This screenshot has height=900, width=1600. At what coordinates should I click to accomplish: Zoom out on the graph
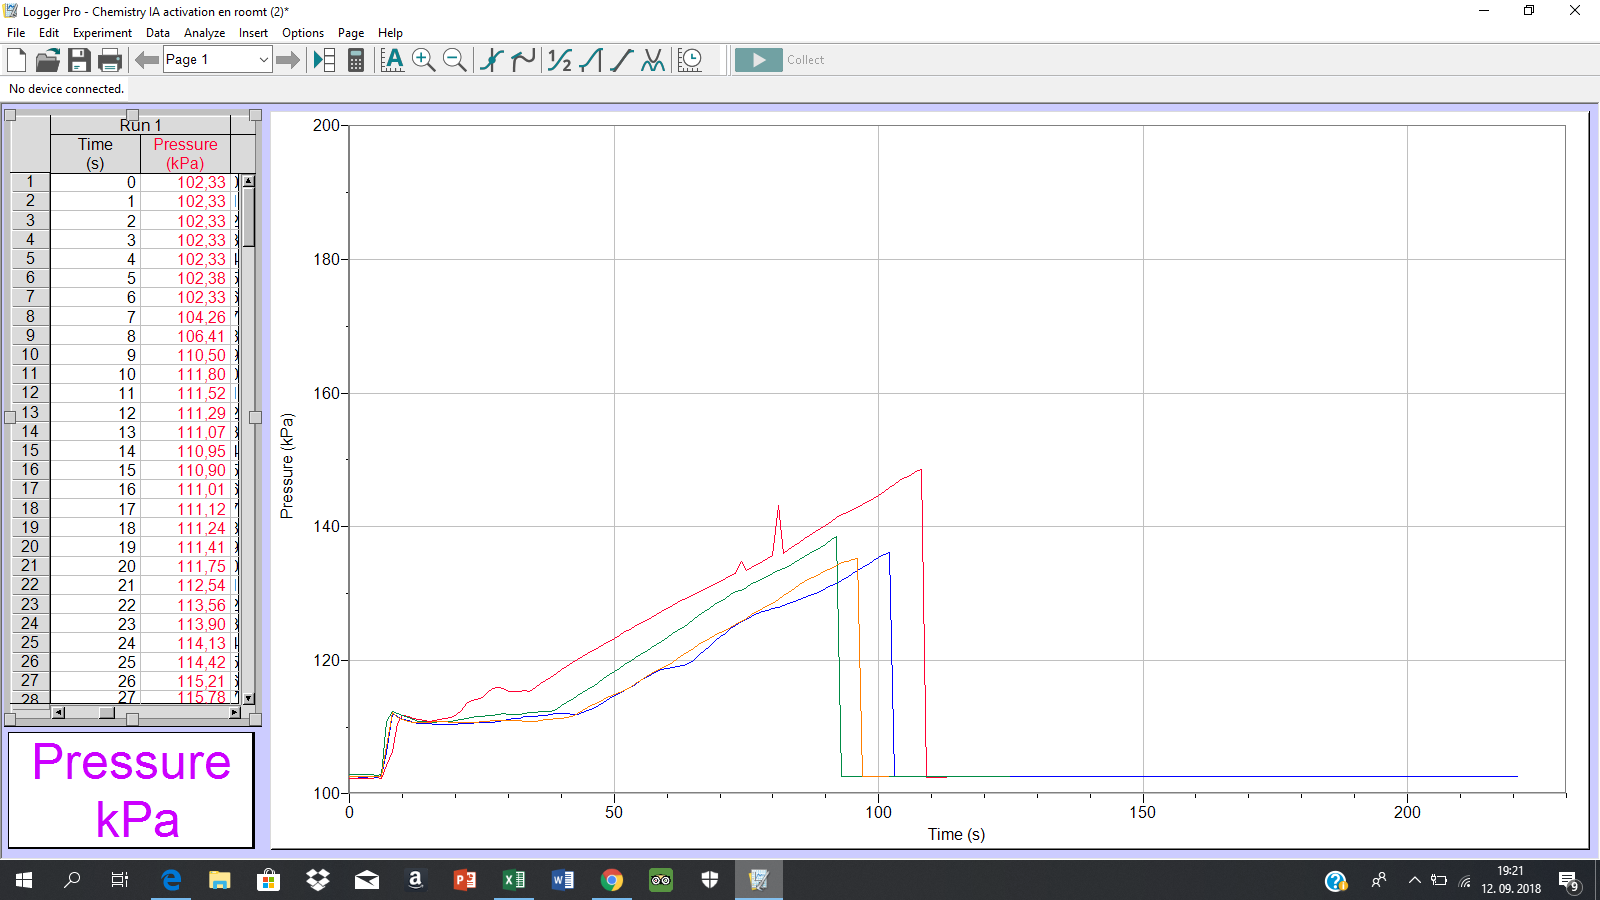[x=454, y=60]
